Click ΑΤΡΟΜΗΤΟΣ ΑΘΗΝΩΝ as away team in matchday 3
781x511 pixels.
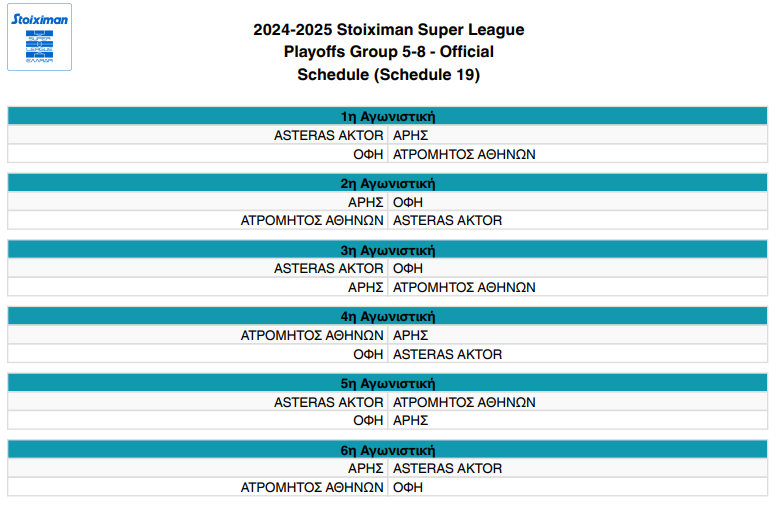click(x=464, y=287)
